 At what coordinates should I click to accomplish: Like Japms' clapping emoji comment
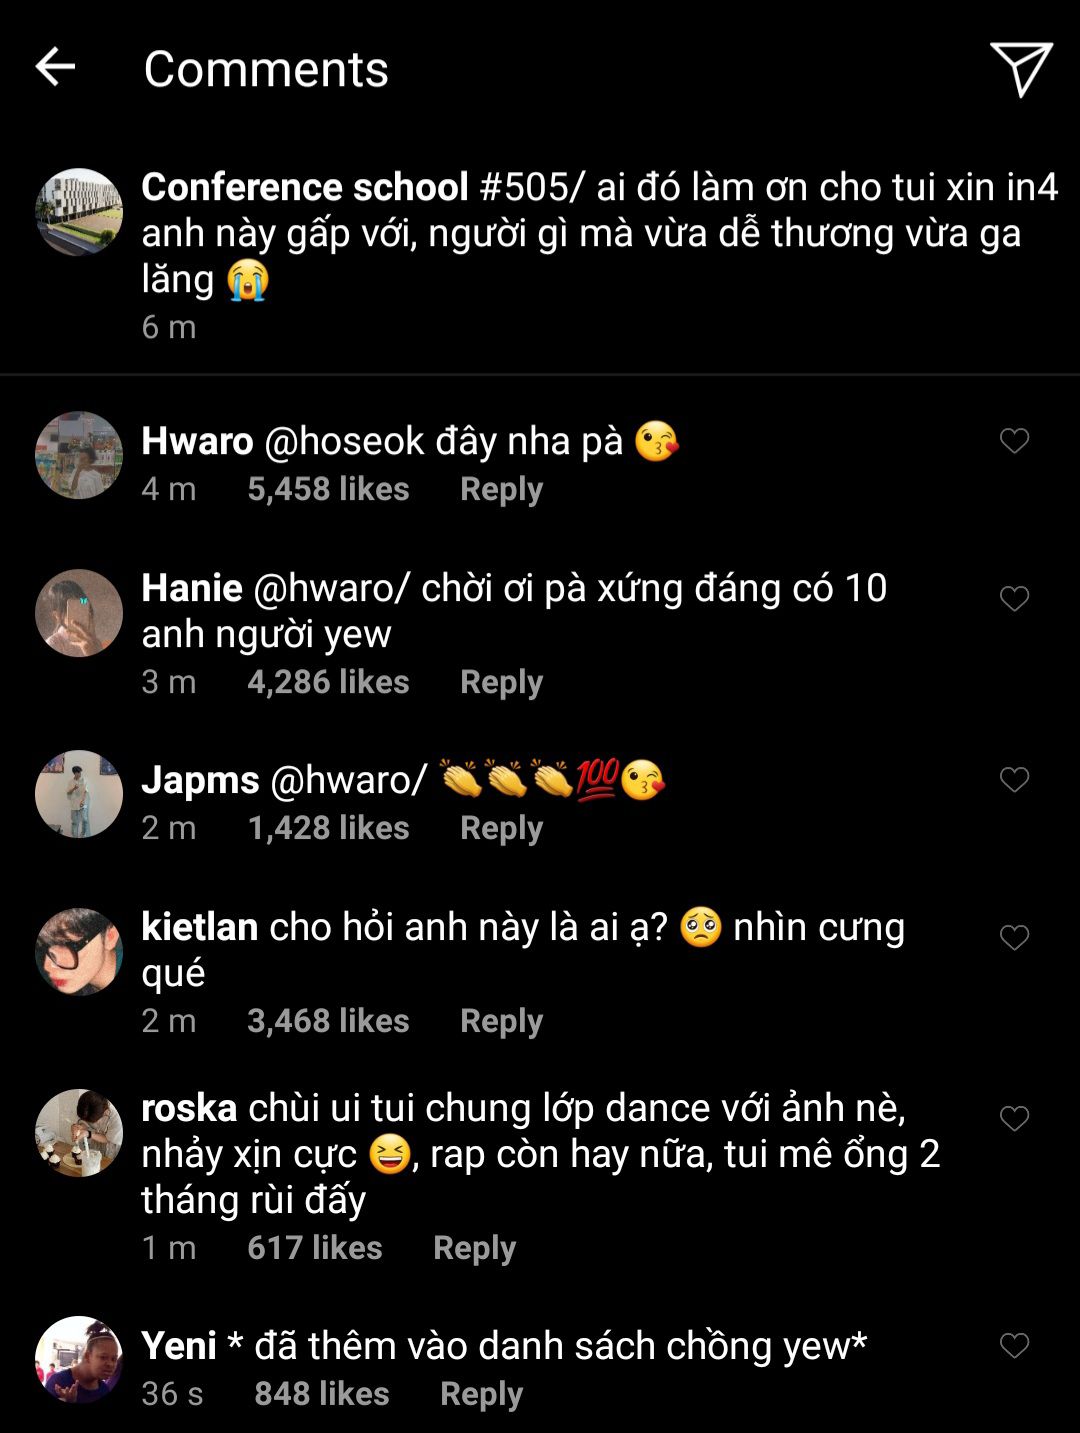[x=1014, y=780]
